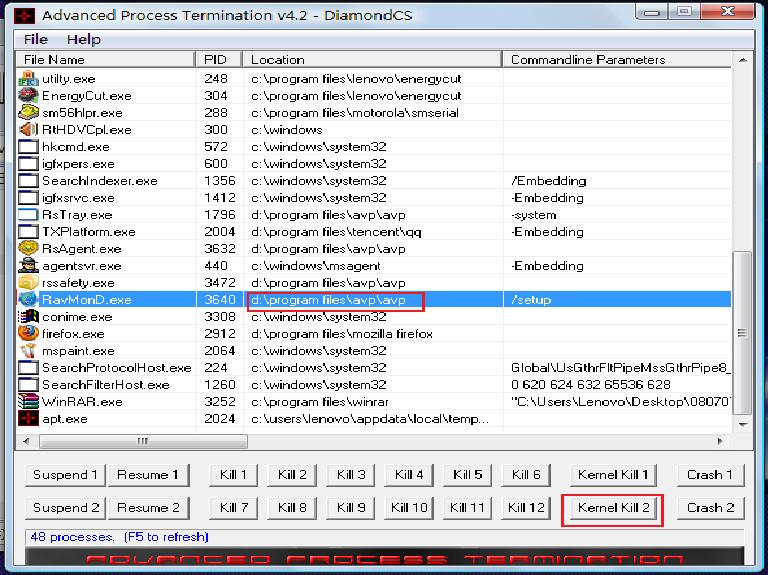The height and width of the screenshot is (575, 768).
Task: Sort by PID column header
Action: 219,59
